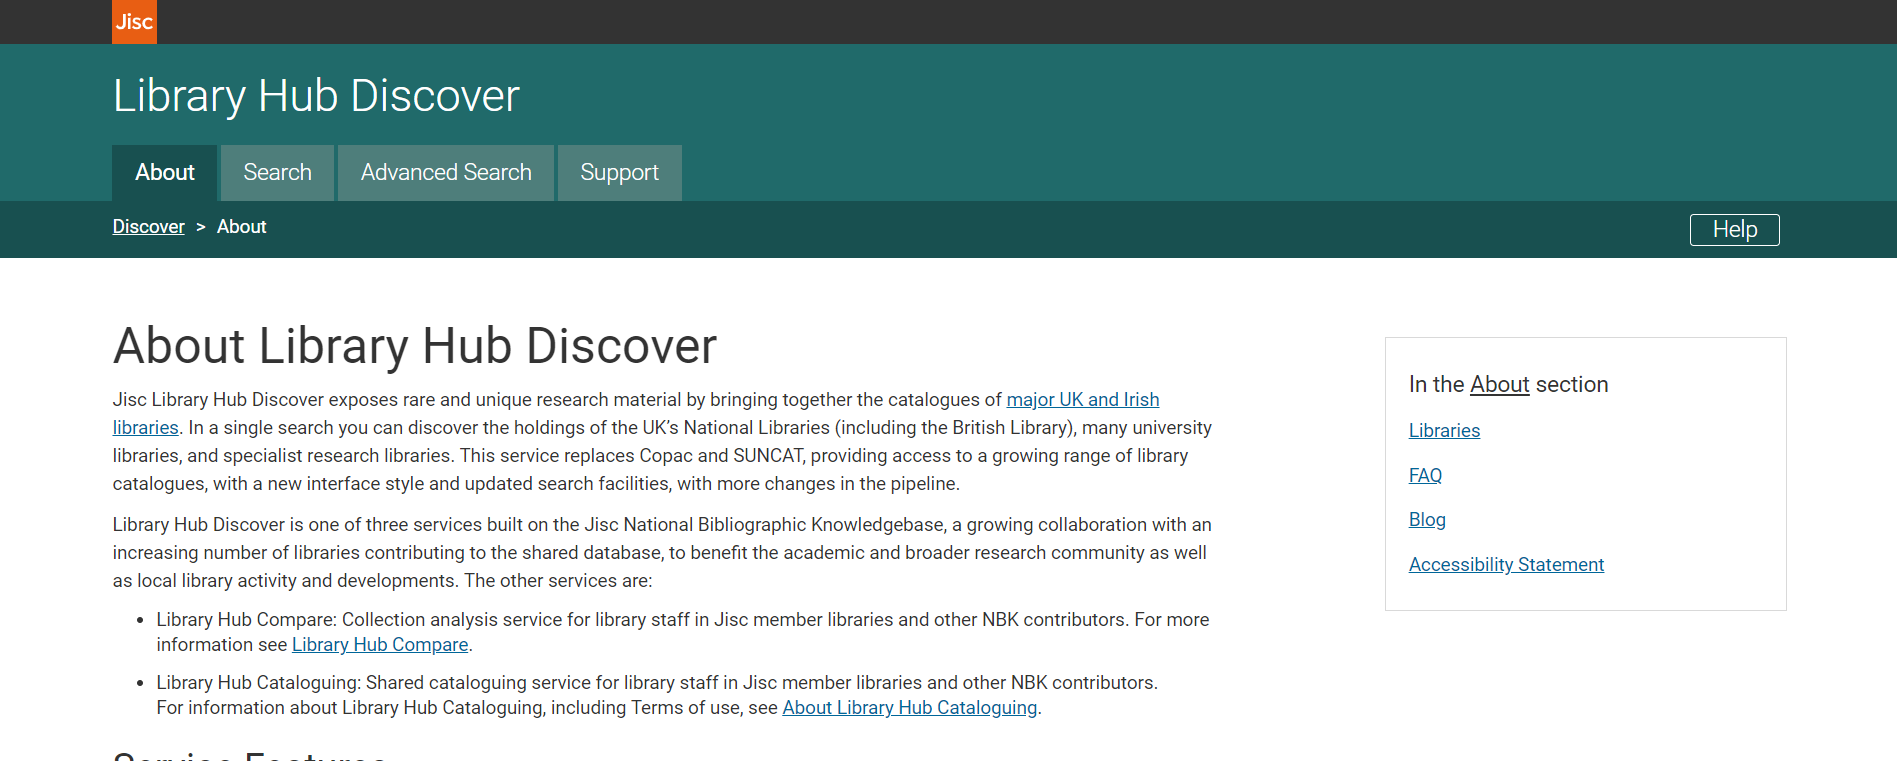This screenshot has height=761, width=1897.
Task: Click About link in sidebar heading
Action: point(1499,385)
